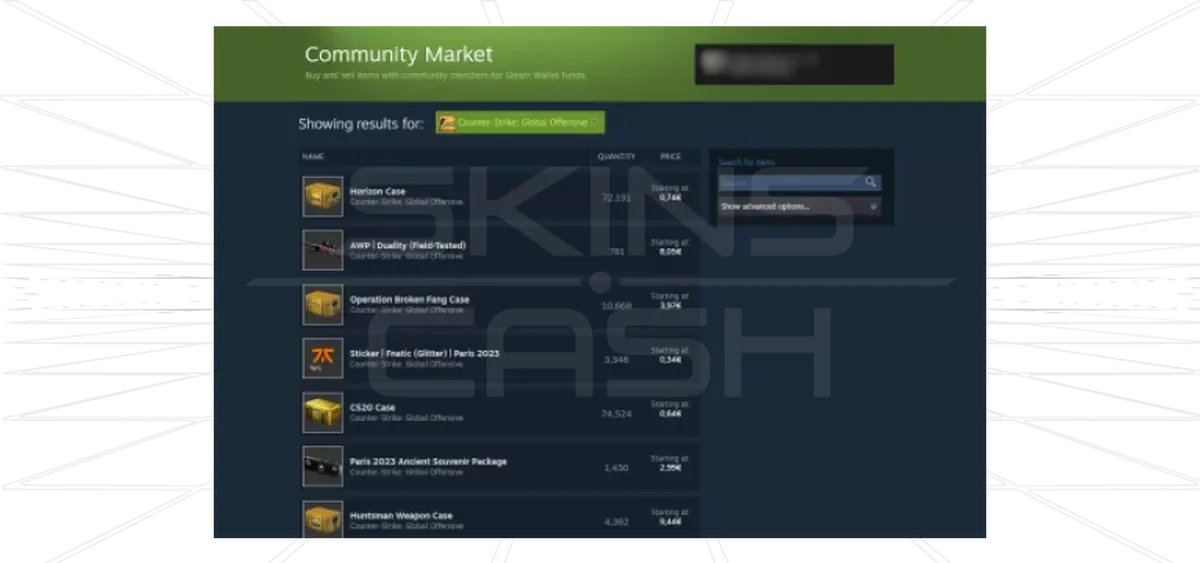This screenshot has width=1200, height=563.
Task: Open Paris 2023 Ancient Souvenir Package name
Action: click(x=428, y=461)
